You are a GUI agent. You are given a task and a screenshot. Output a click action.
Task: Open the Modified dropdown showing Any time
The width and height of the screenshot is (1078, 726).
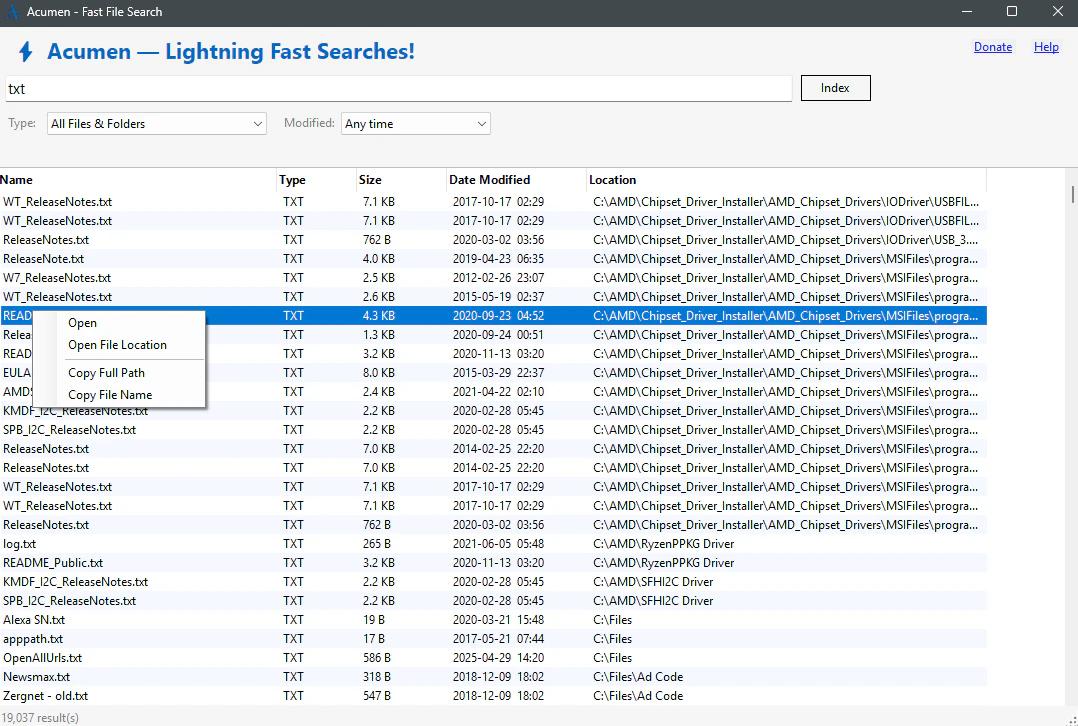pos(416,124)
